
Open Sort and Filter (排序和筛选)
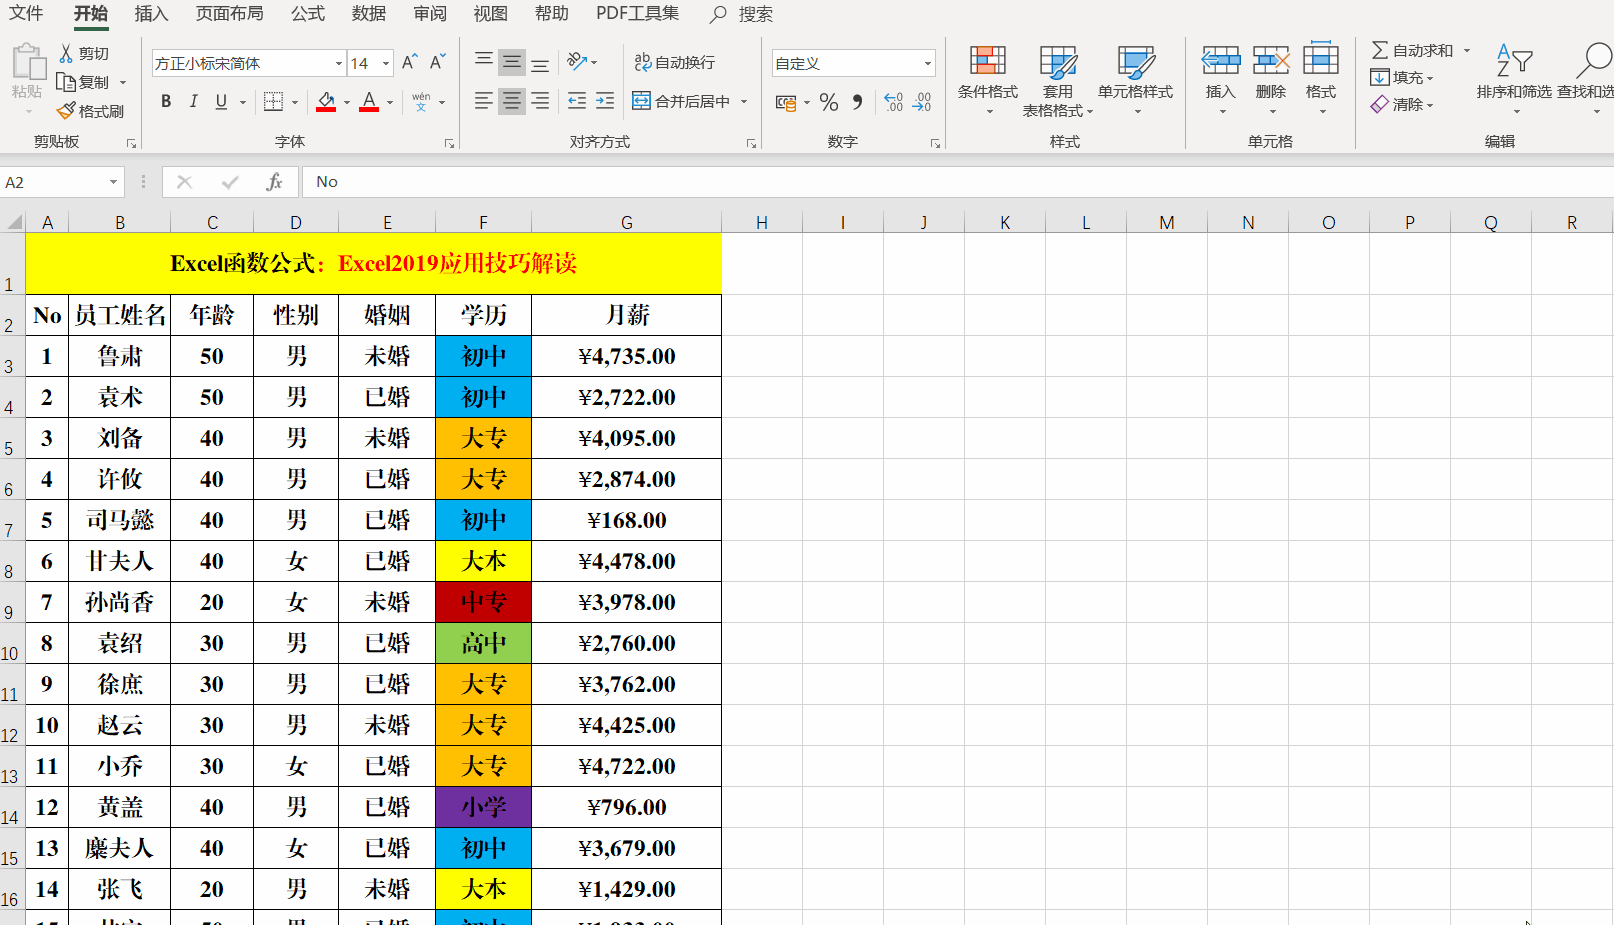(x=1514, y=78)
